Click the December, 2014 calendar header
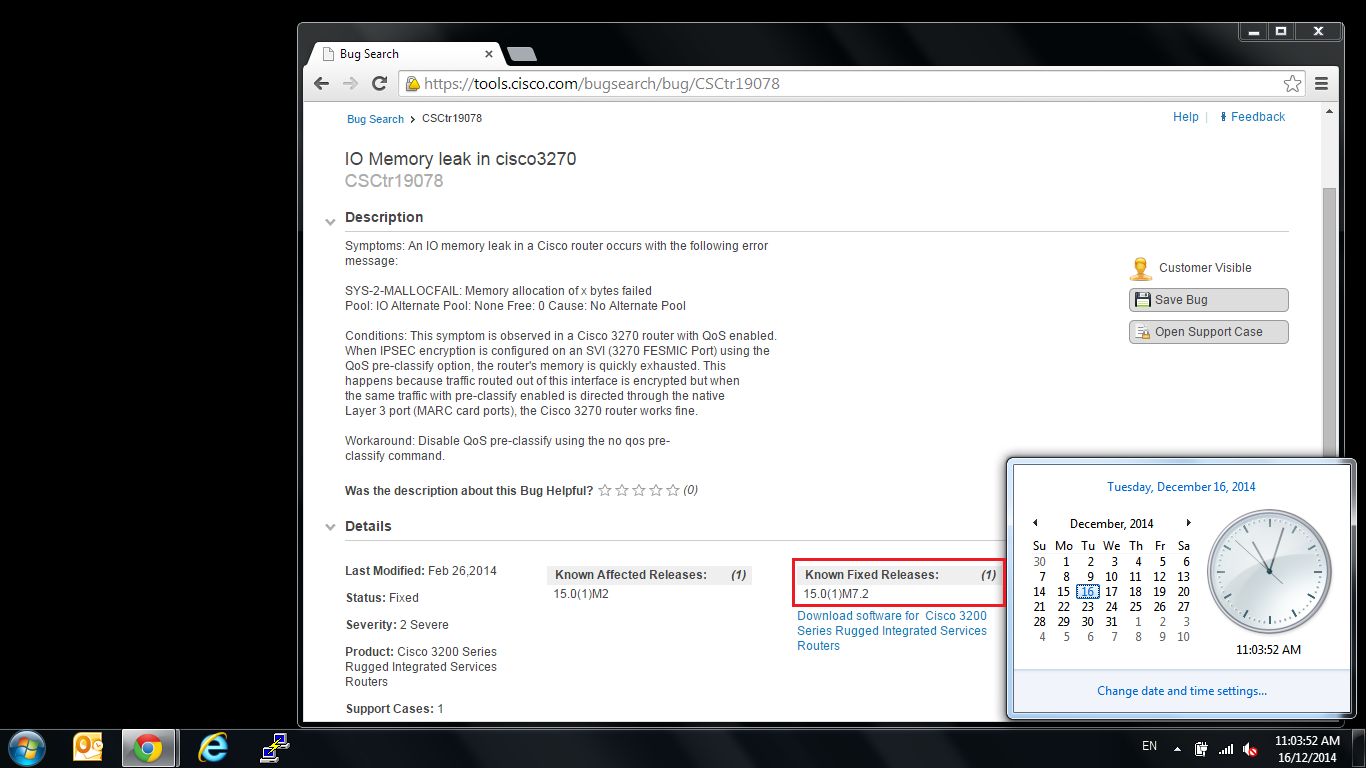The height and width of the screenshot is (768, 1366). click(x=1111, y=524)
